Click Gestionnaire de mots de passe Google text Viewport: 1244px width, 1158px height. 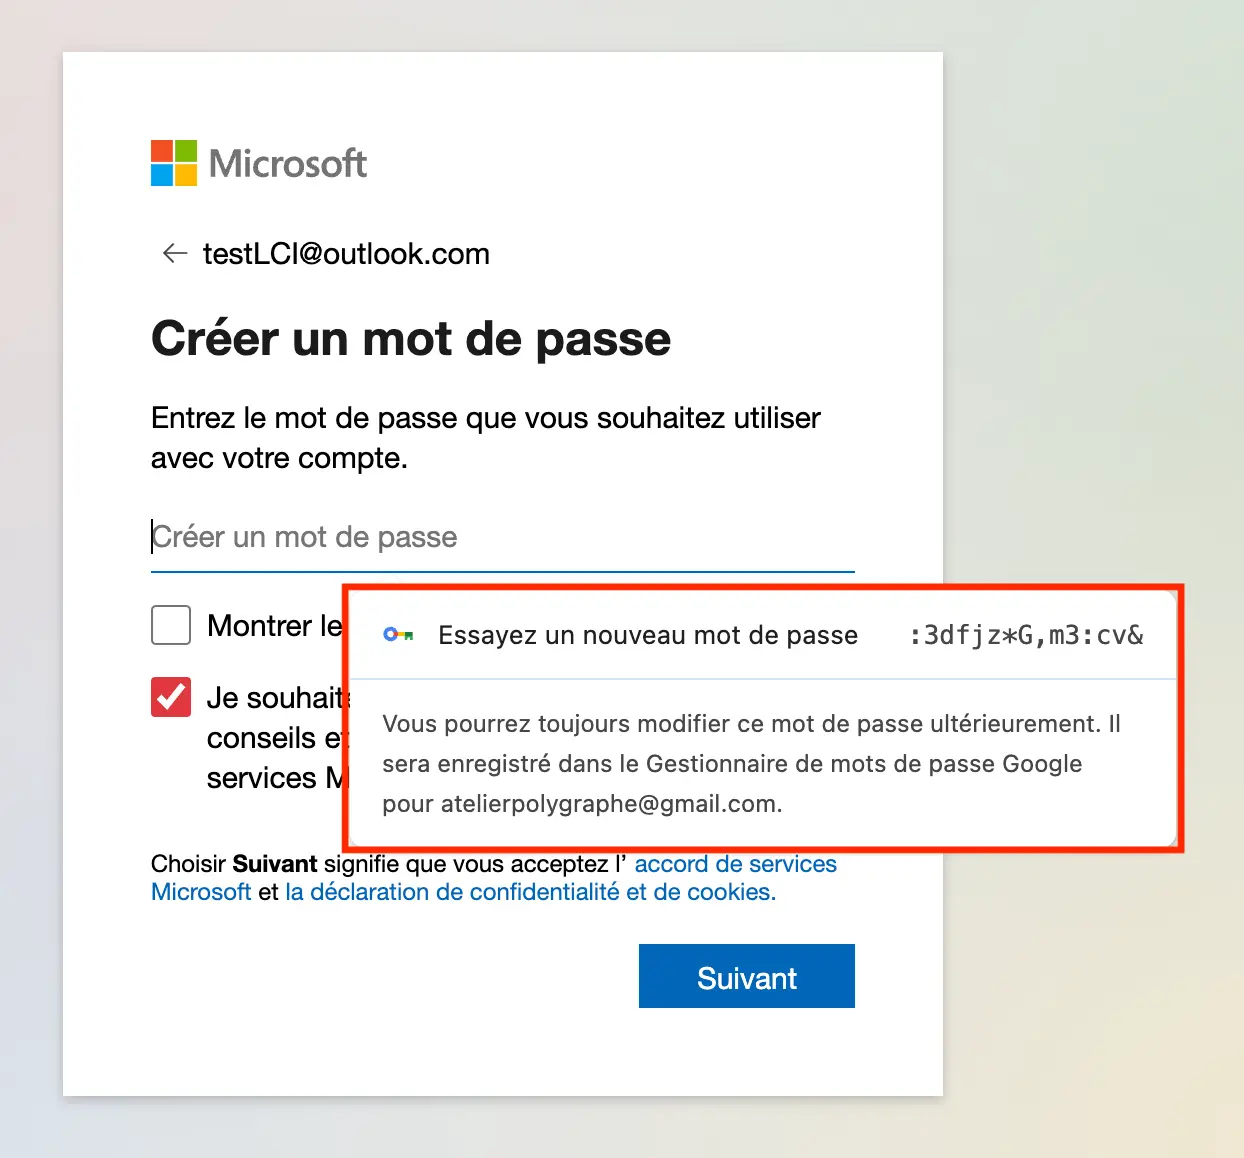coord(864,764)
